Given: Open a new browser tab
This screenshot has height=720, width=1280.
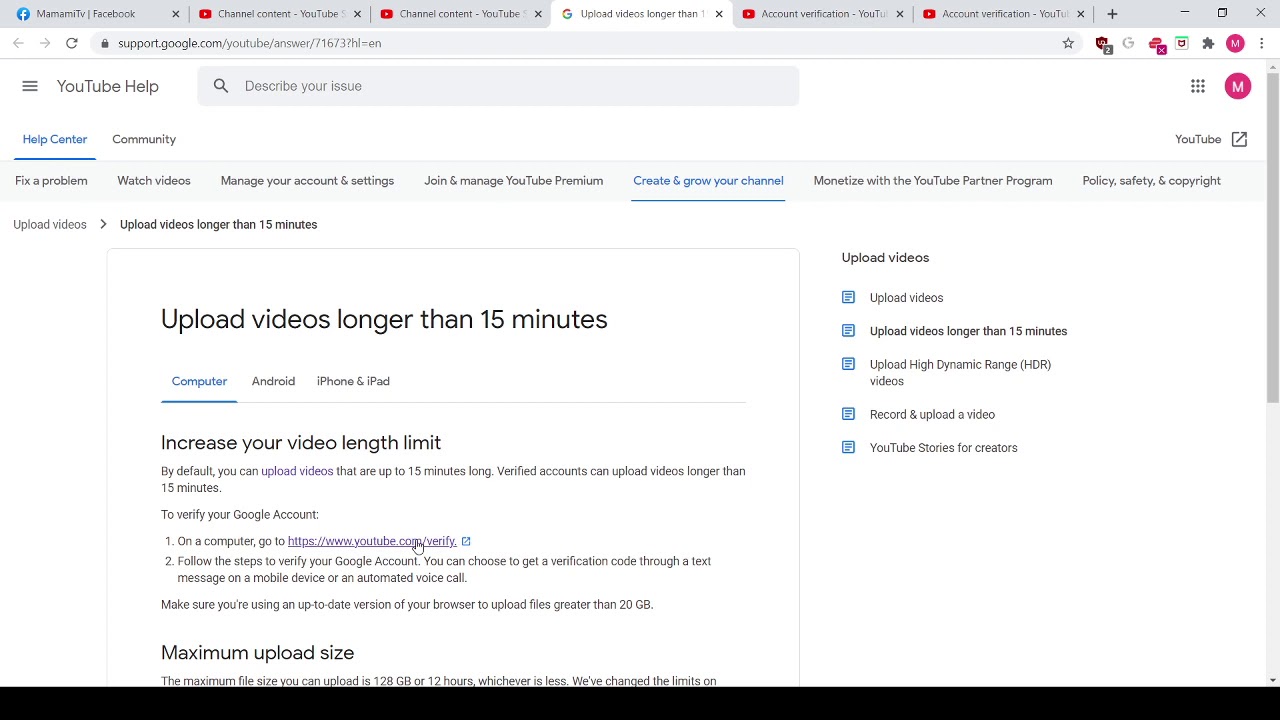Looking at the screenshot, I should (1112, 14).
